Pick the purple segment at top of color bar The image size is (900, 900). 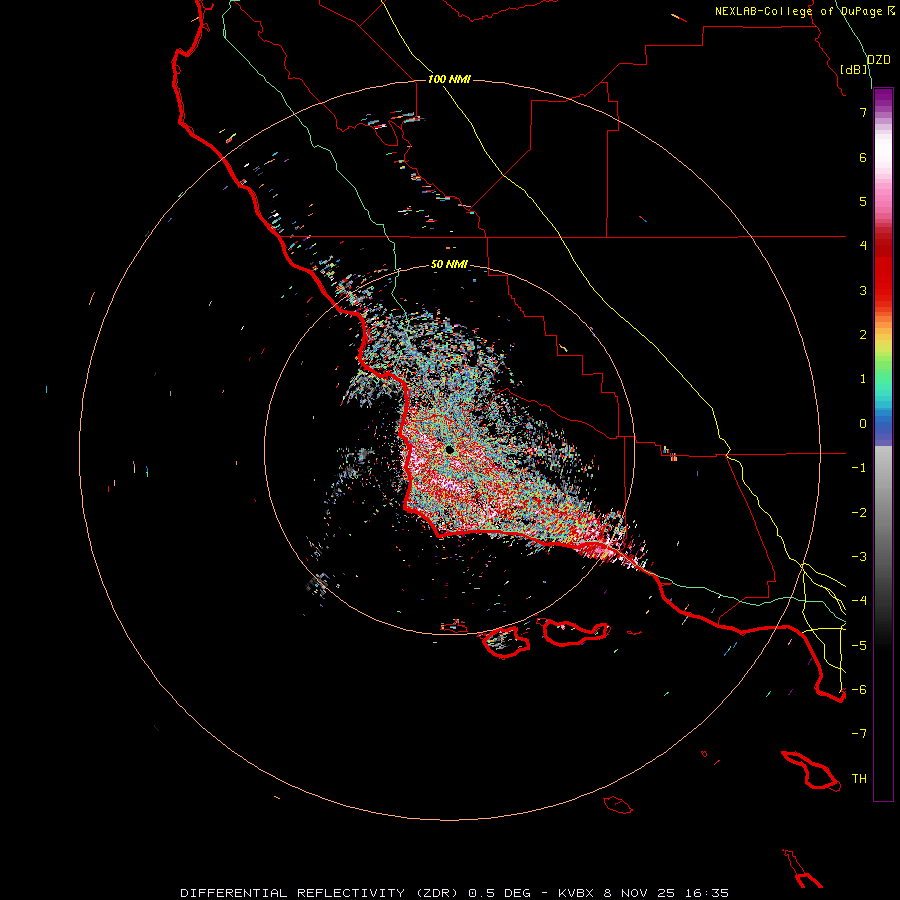pos(883,95)
